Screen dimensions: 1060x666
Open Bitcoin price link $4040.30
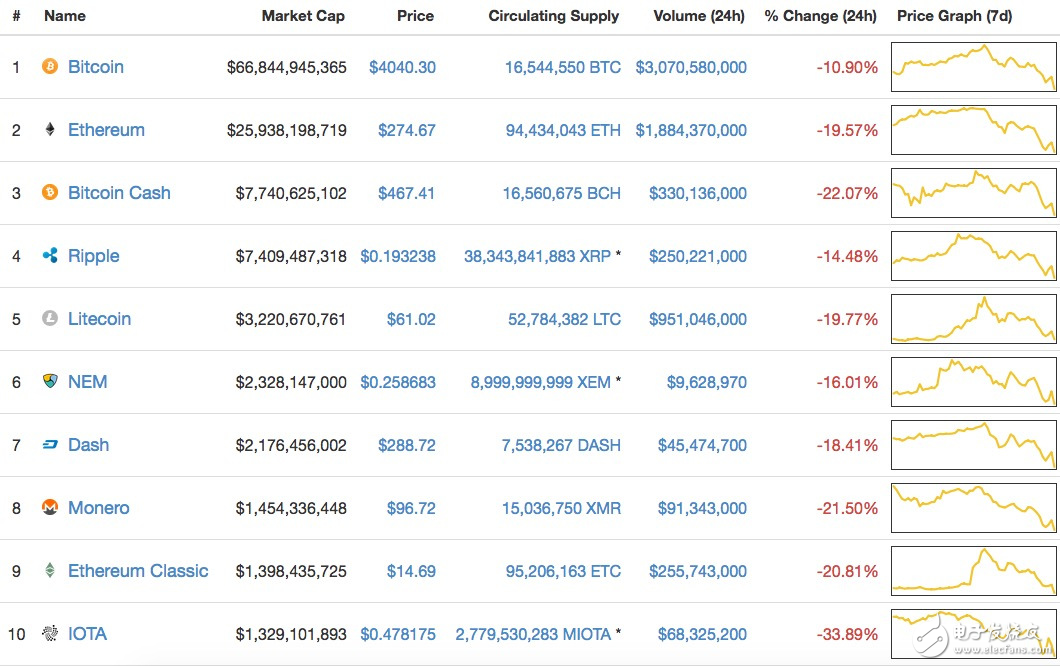pos(402,67)
